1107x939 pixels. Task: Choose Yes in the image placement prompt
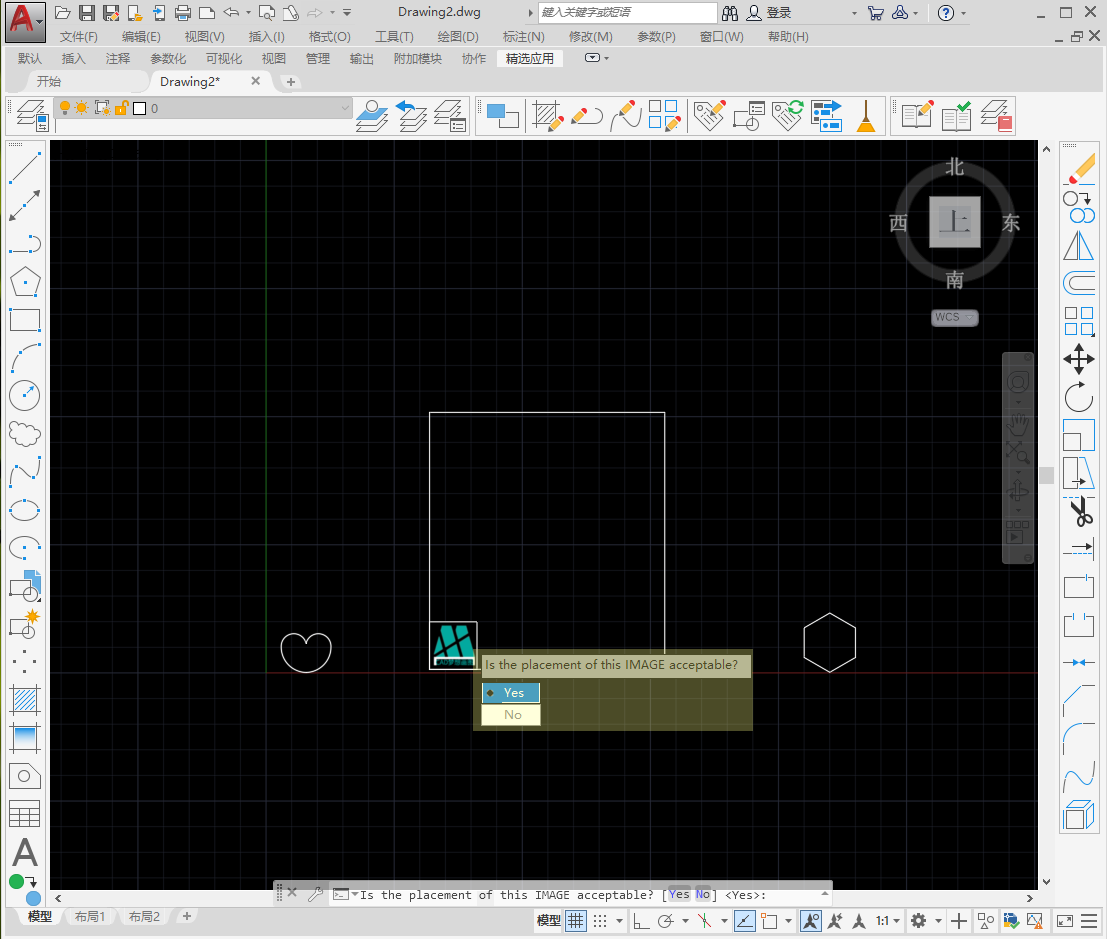(511, 692)
